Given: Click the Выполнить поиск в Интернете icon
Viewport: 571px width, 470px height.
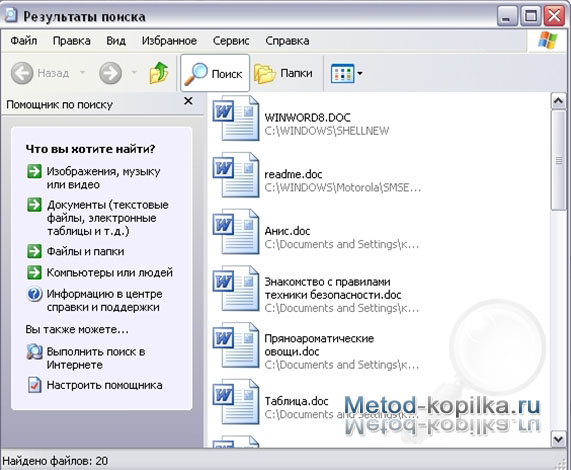Looking at the screenshot, I should click(x=34, y=352).
